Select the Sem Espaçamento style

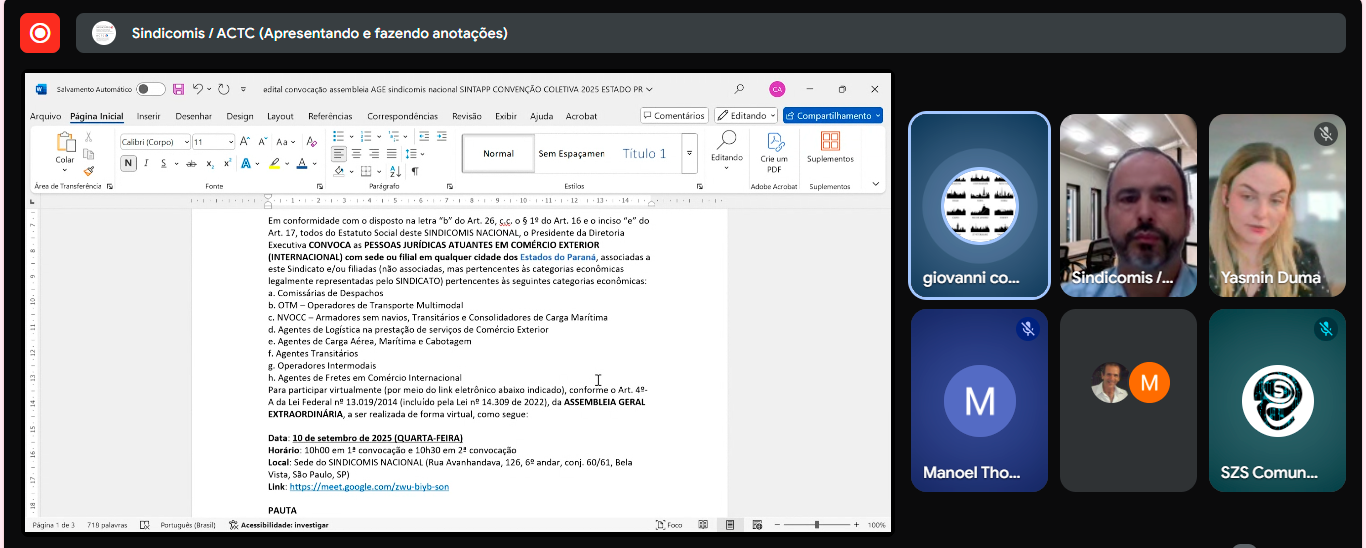pyautogui.click(x=571, y=154)
